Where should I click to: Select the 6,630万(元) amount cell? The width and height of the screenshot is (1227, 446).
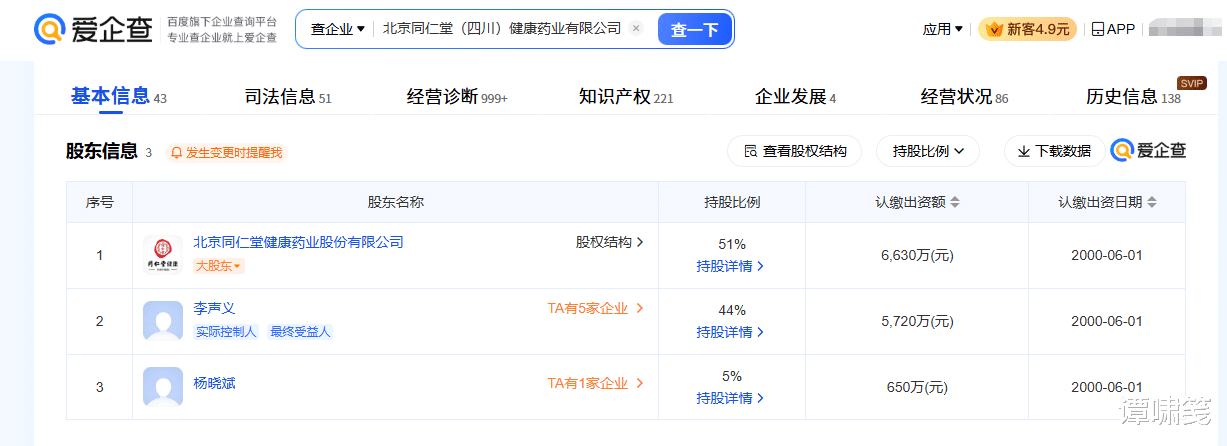point(918,255)
